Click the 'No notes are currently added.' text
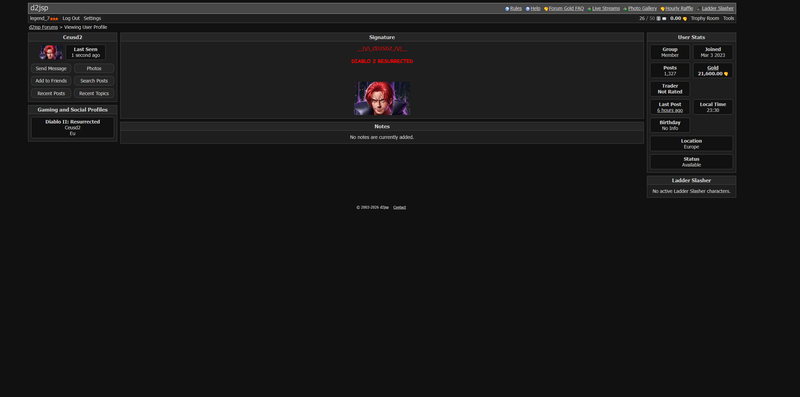800x397 pixels. coord(382,137)
